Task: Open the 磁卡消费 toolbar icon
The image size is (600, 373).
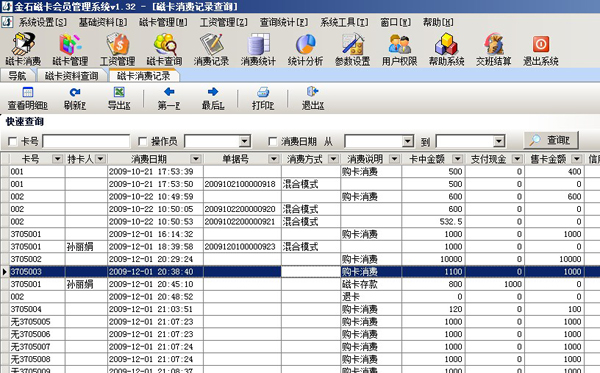Action: (23, 44)
